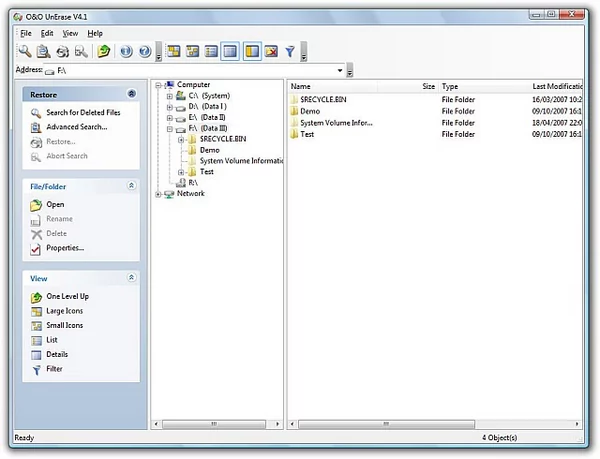Collapse the File/Folder panel
This screenshot has width=600, height=459.
[132, 186]
